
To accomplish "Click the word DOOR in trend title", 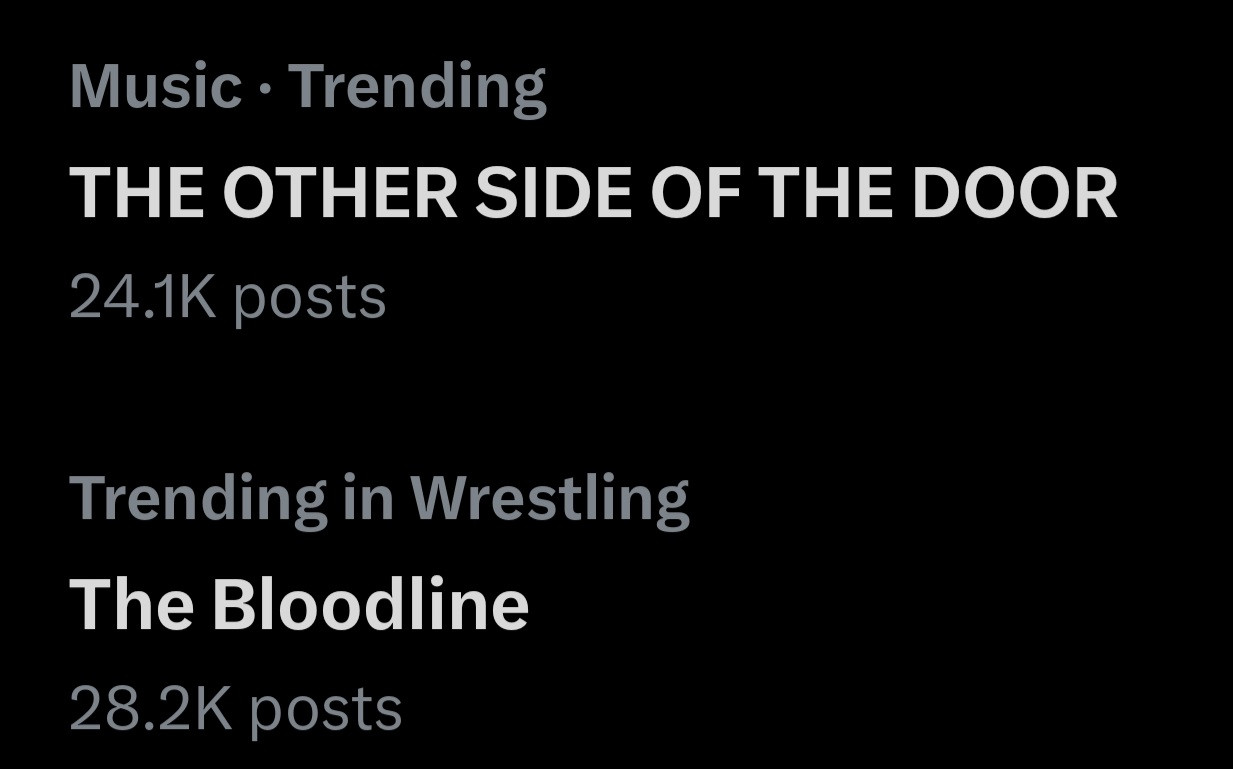I will pyautogui.click(x=1013, y=192).
